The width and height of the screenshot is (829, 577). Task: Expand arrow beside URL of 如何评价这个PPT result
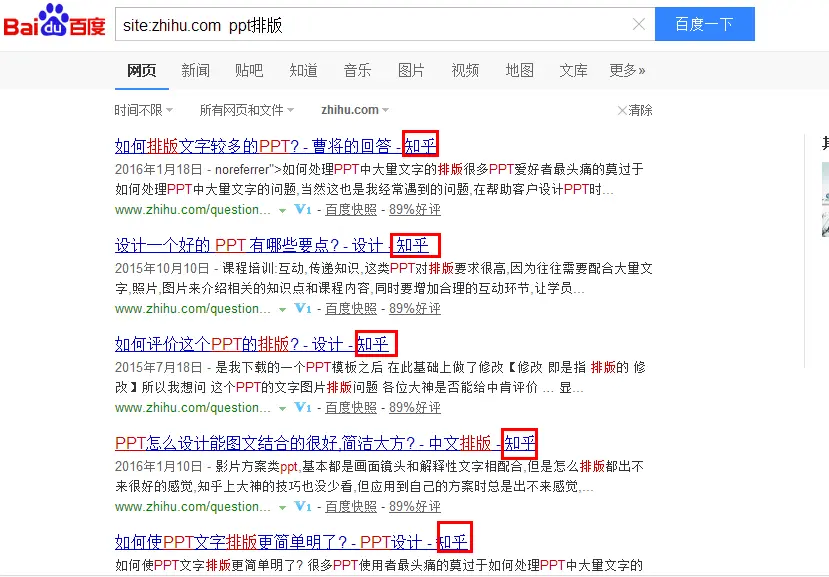[x=283, y=408]
